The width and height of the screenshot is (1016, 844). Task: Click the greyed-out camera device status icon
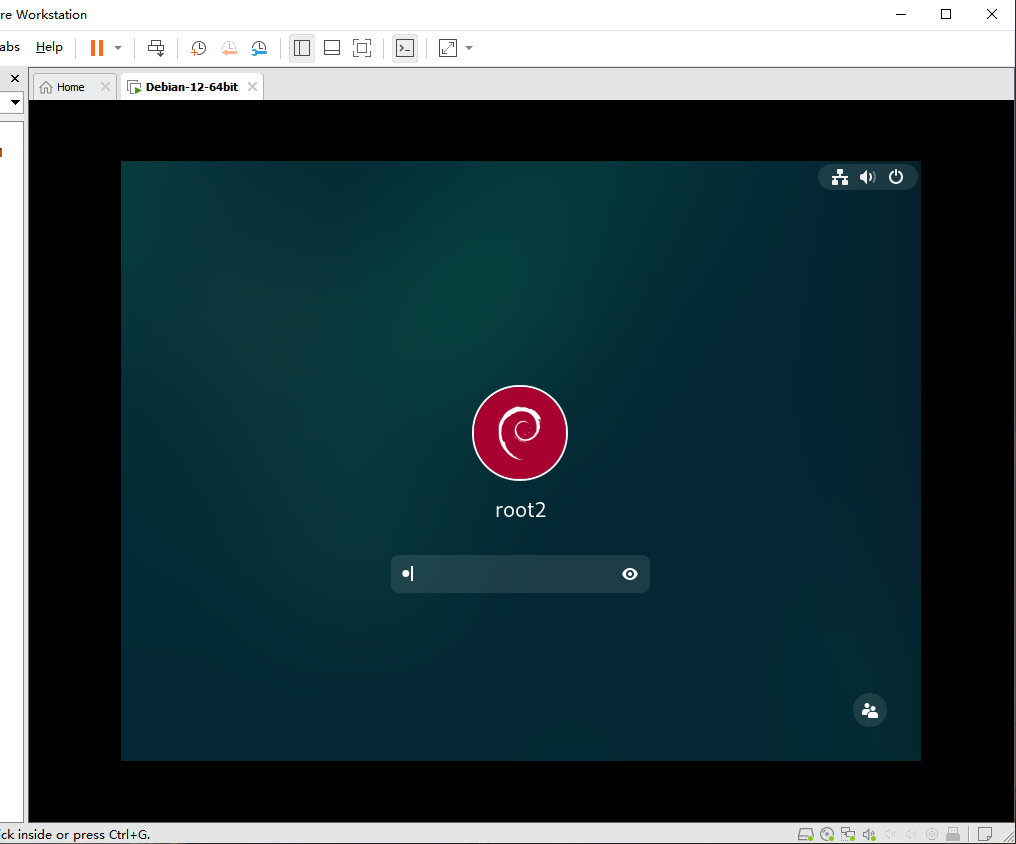[932, 834]
